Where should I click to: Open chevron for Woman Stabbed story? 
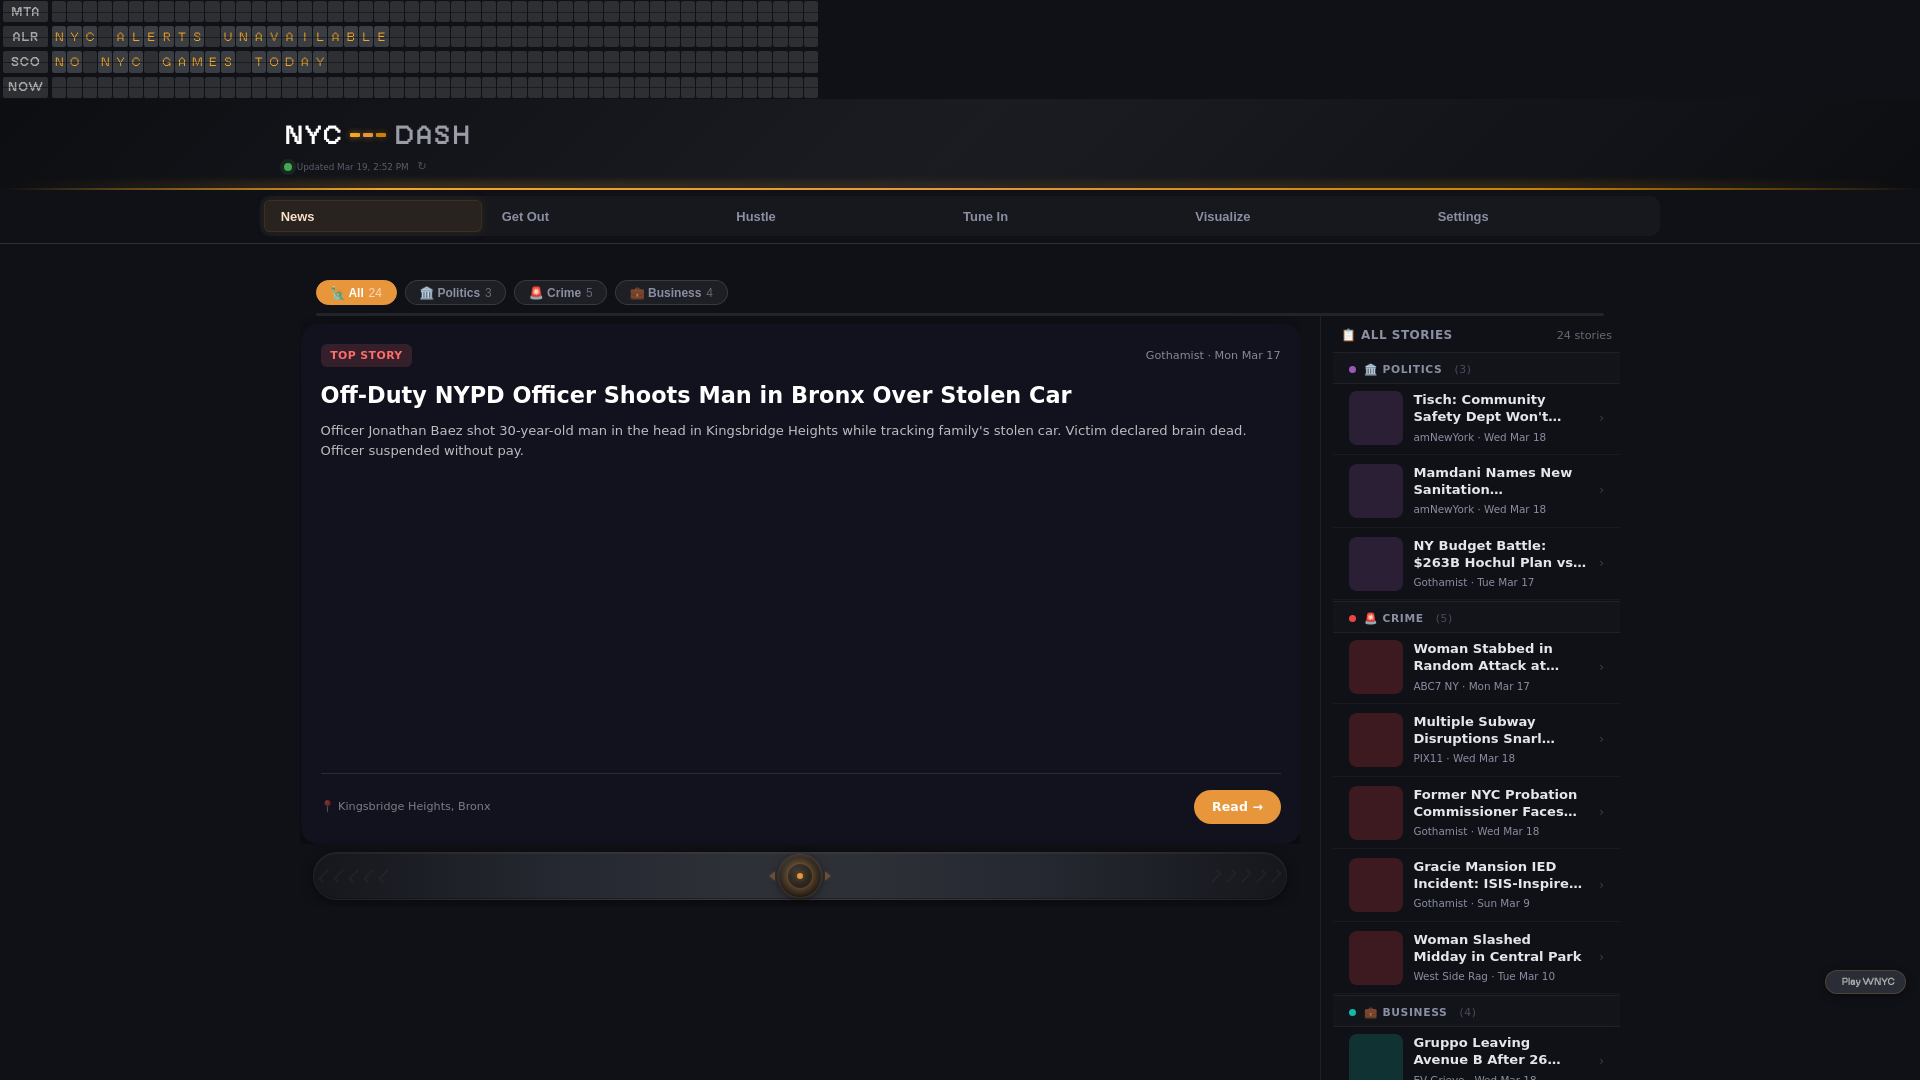click(x=1601, y=667)
